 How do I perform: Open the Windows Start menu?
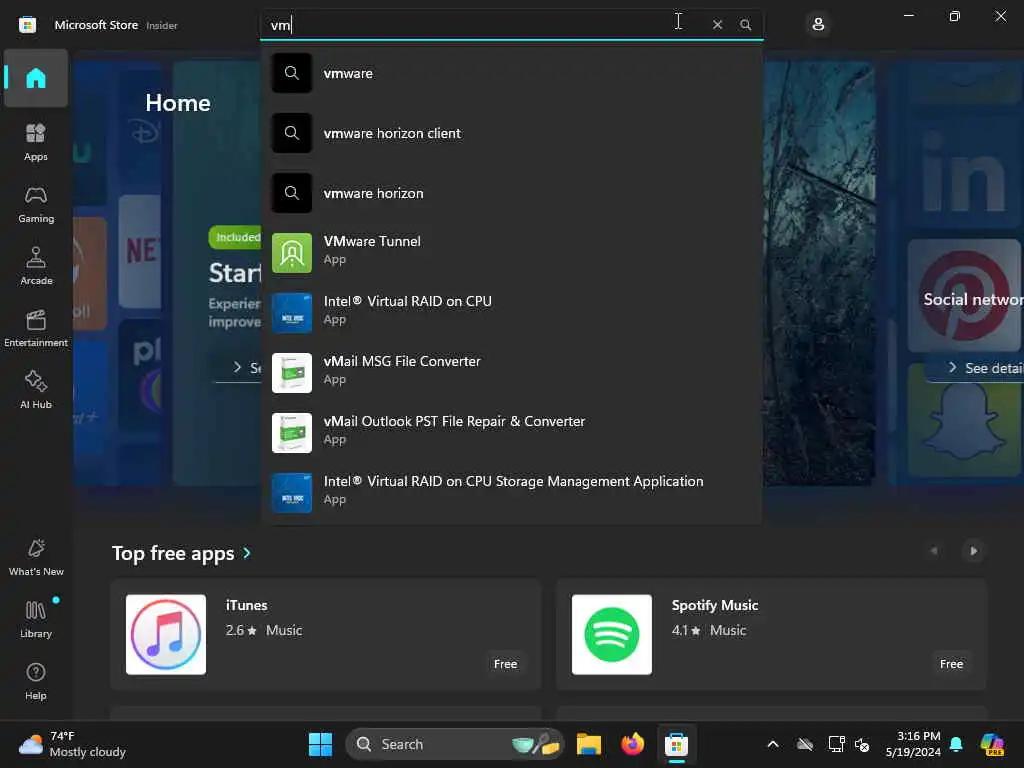[x=320, y=744]
